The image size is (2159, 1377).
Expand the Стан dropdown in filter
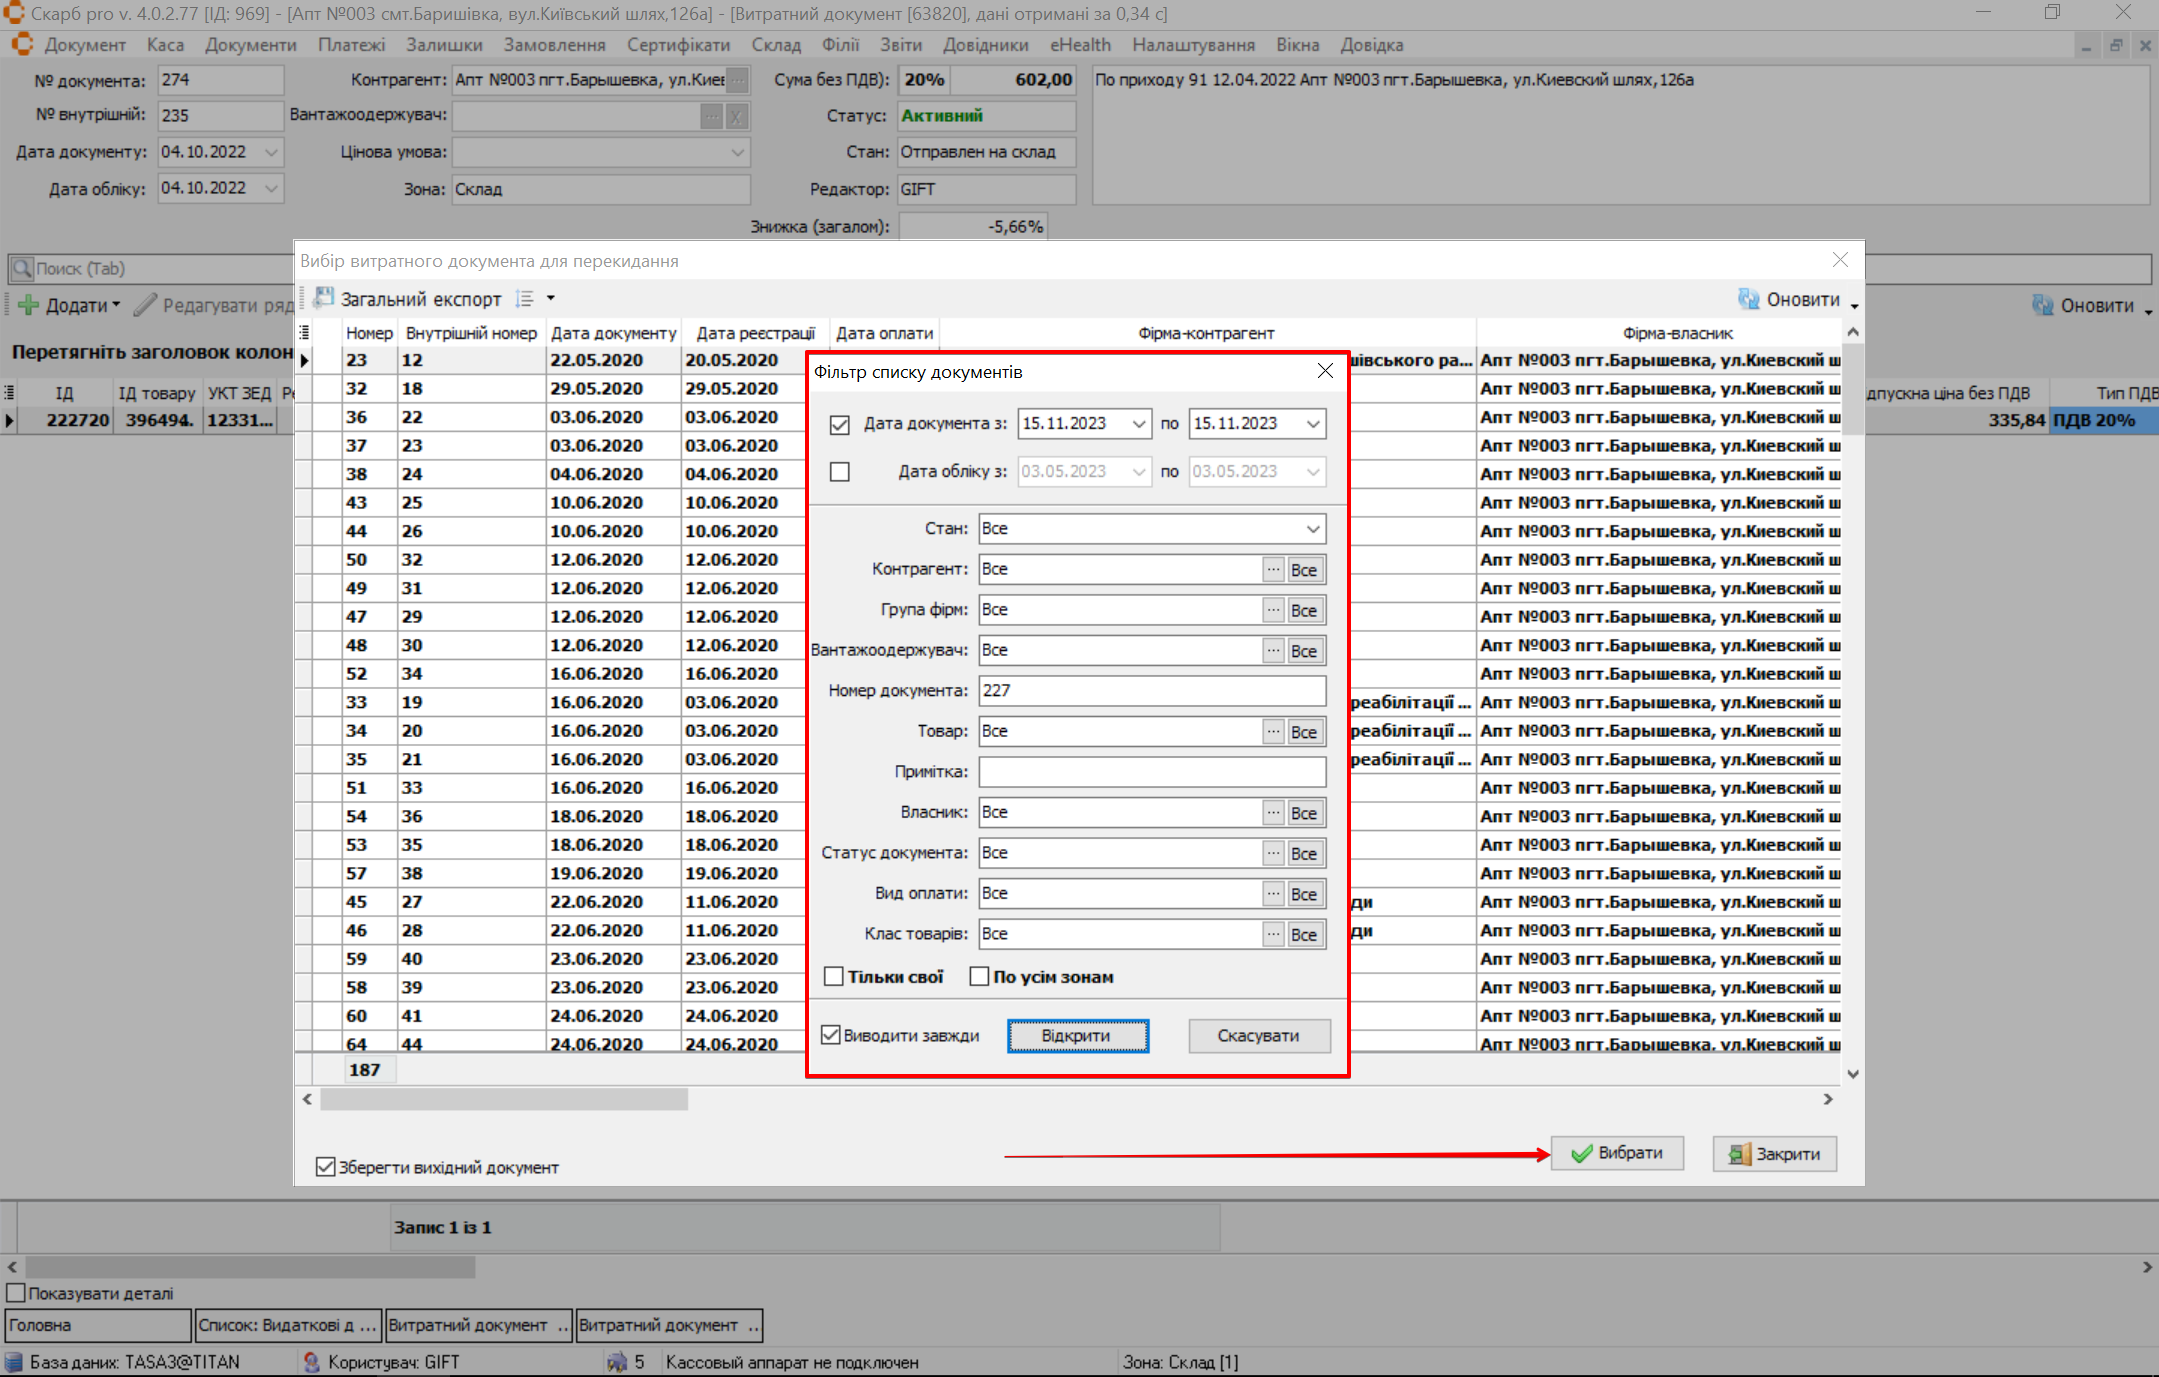click(1312, 529)
